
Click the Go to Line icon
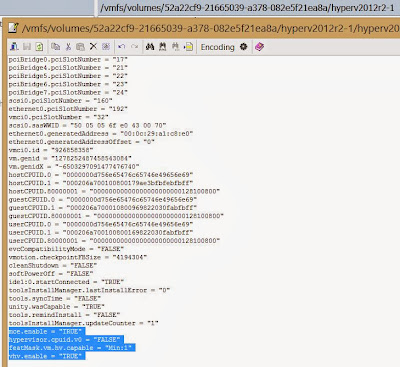[188, 47]
